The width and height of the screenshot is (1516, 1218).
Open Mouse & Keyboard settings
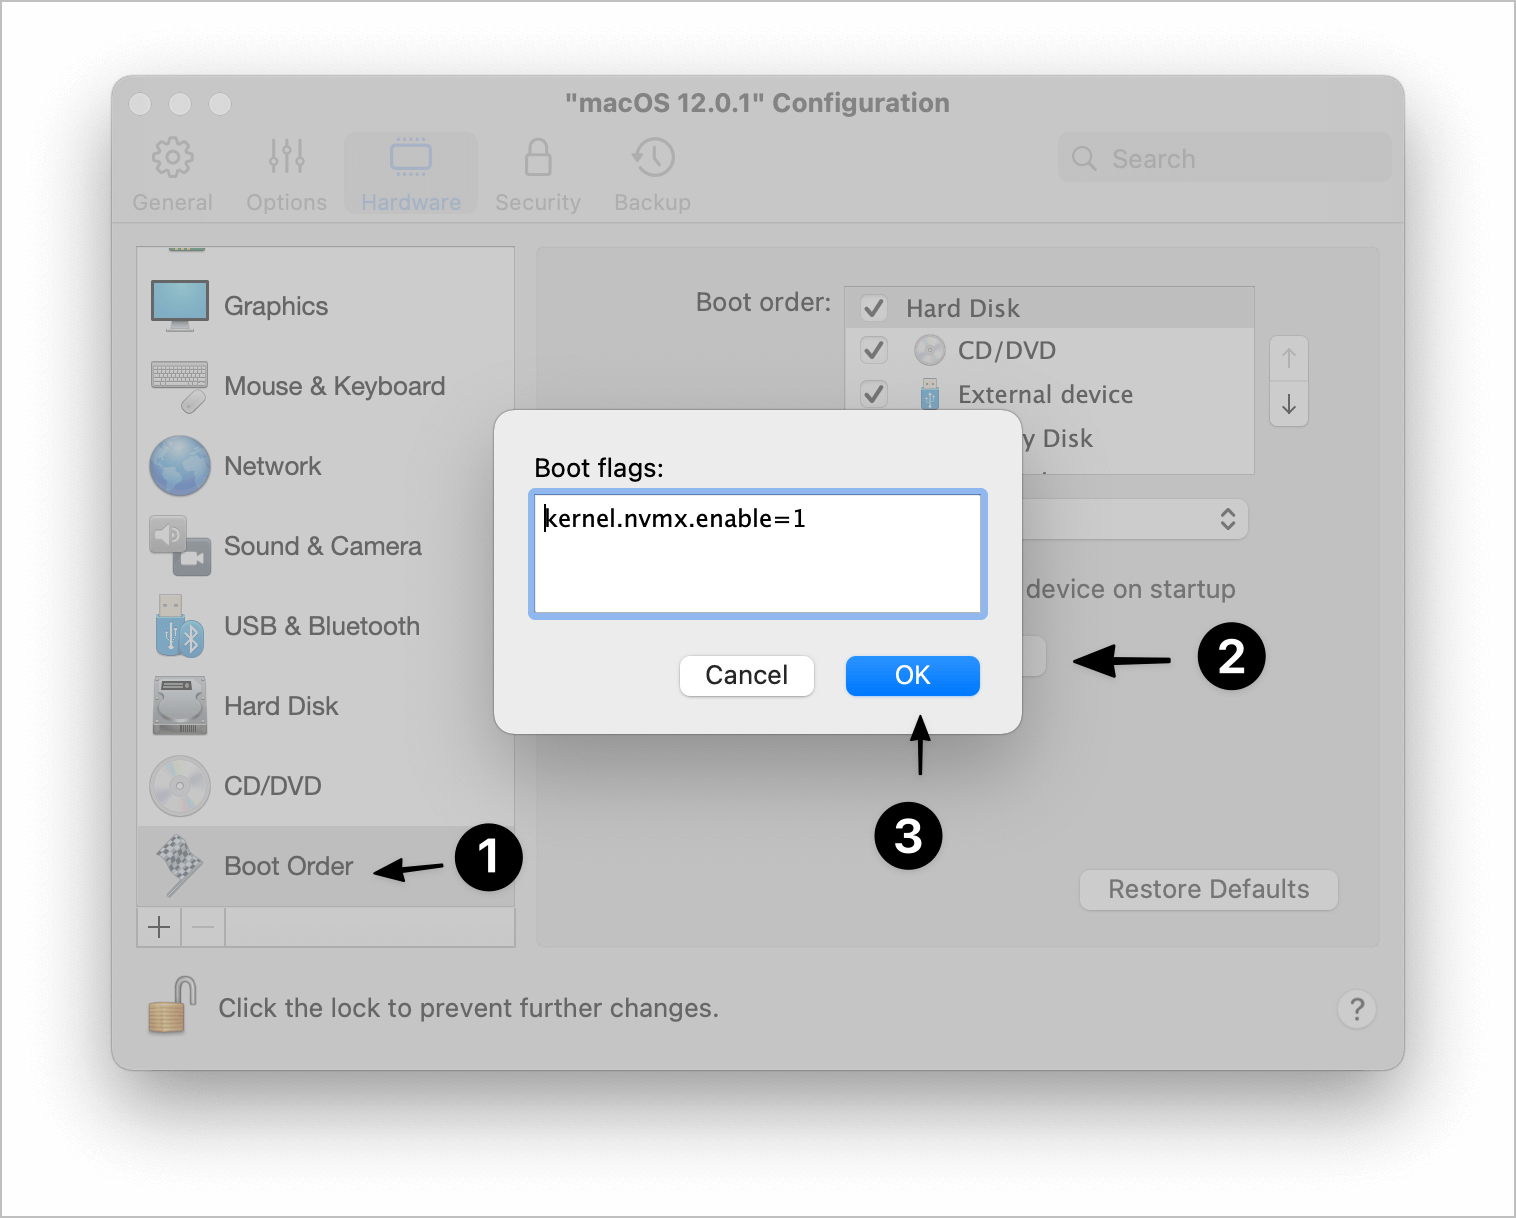(334, 387)
